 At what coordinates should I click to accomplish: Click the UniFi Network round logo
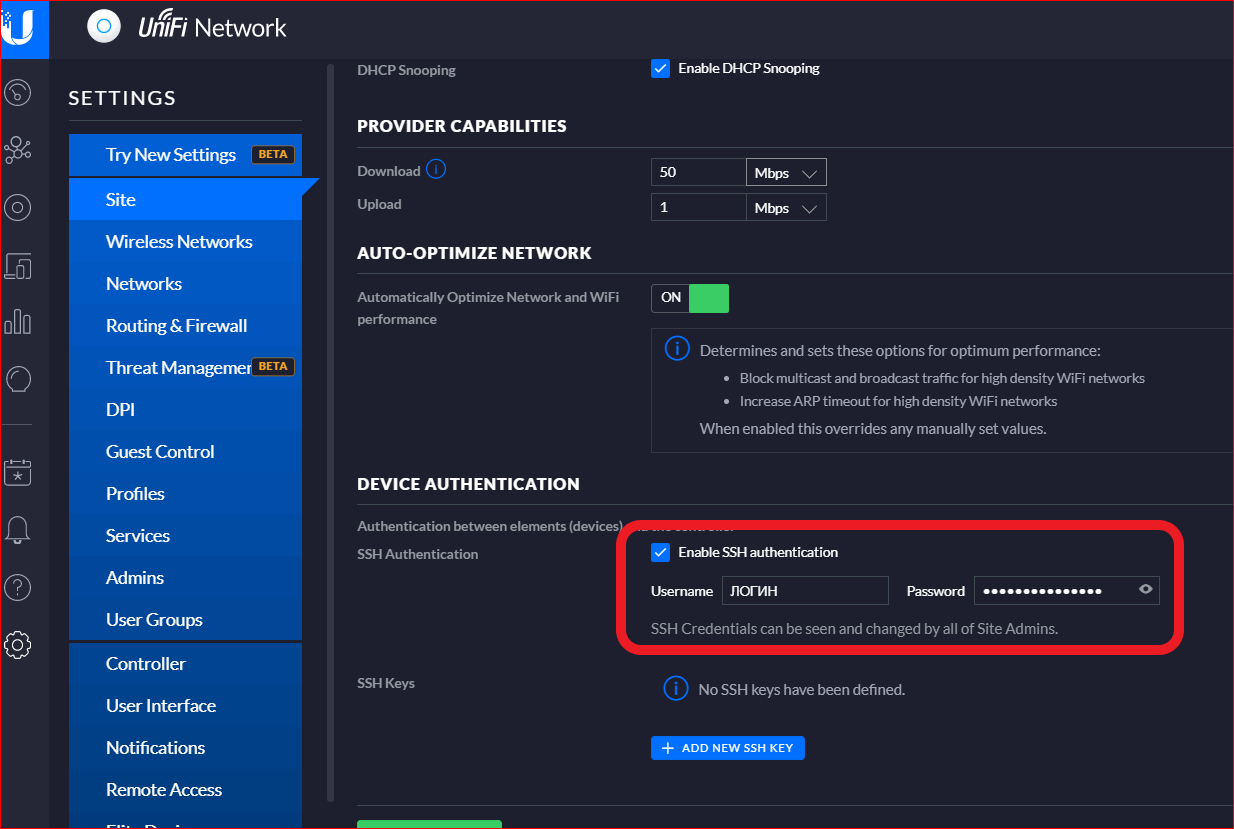104,27
